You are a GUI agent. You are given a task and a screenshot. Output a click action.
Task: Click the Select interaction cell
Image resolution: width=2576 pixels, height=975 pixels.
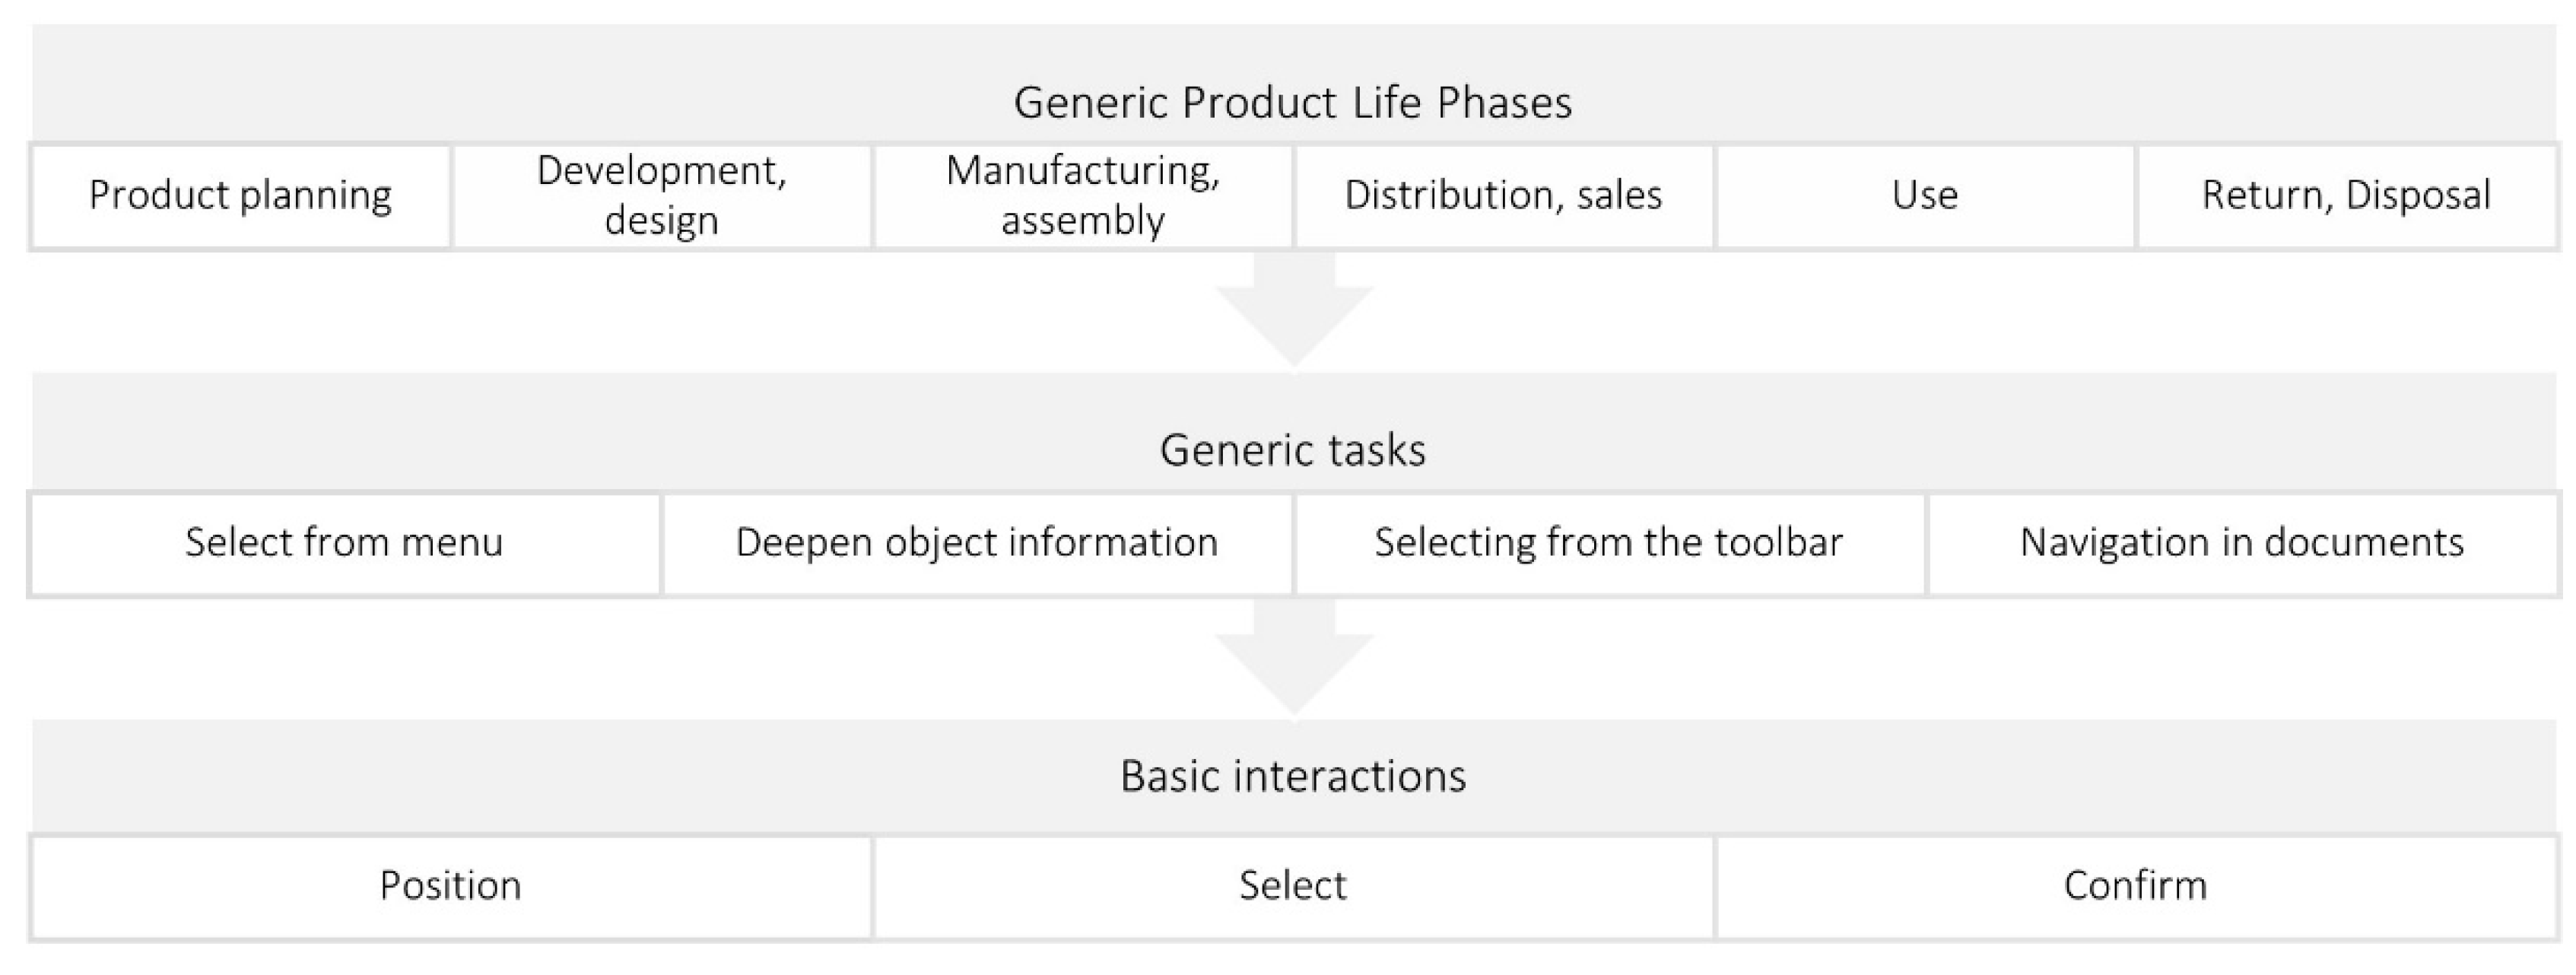(x=1293, y=887)
